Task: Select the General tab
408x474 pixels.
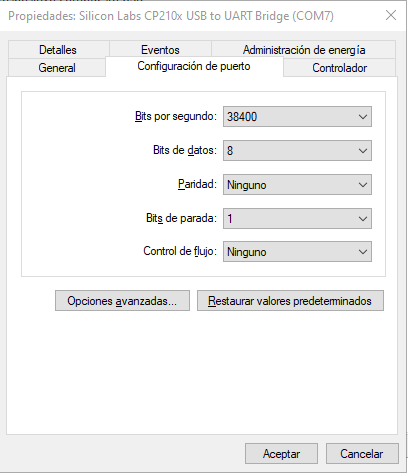Action: pos(57,68)
